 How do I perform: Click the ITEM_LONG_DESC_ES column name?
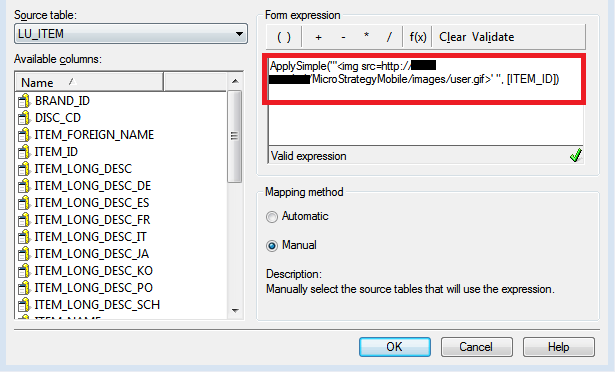pos(92,202)
